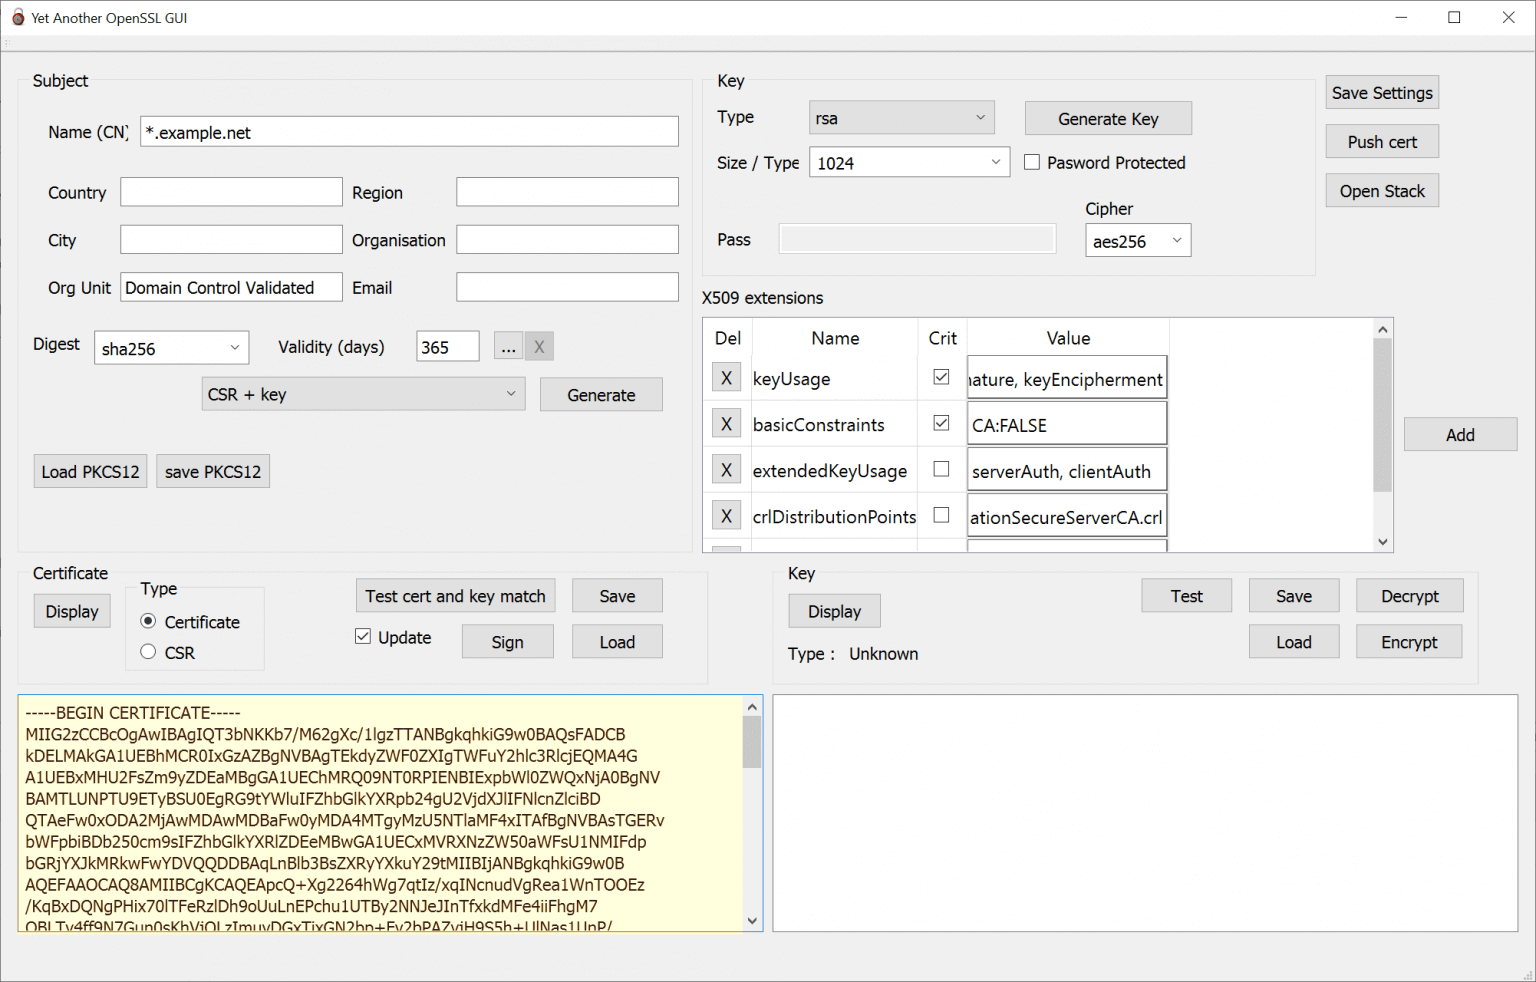Edit the Name (CN) field containing *.example.net
1536x982 pixels.
click(x=408, y=131)
